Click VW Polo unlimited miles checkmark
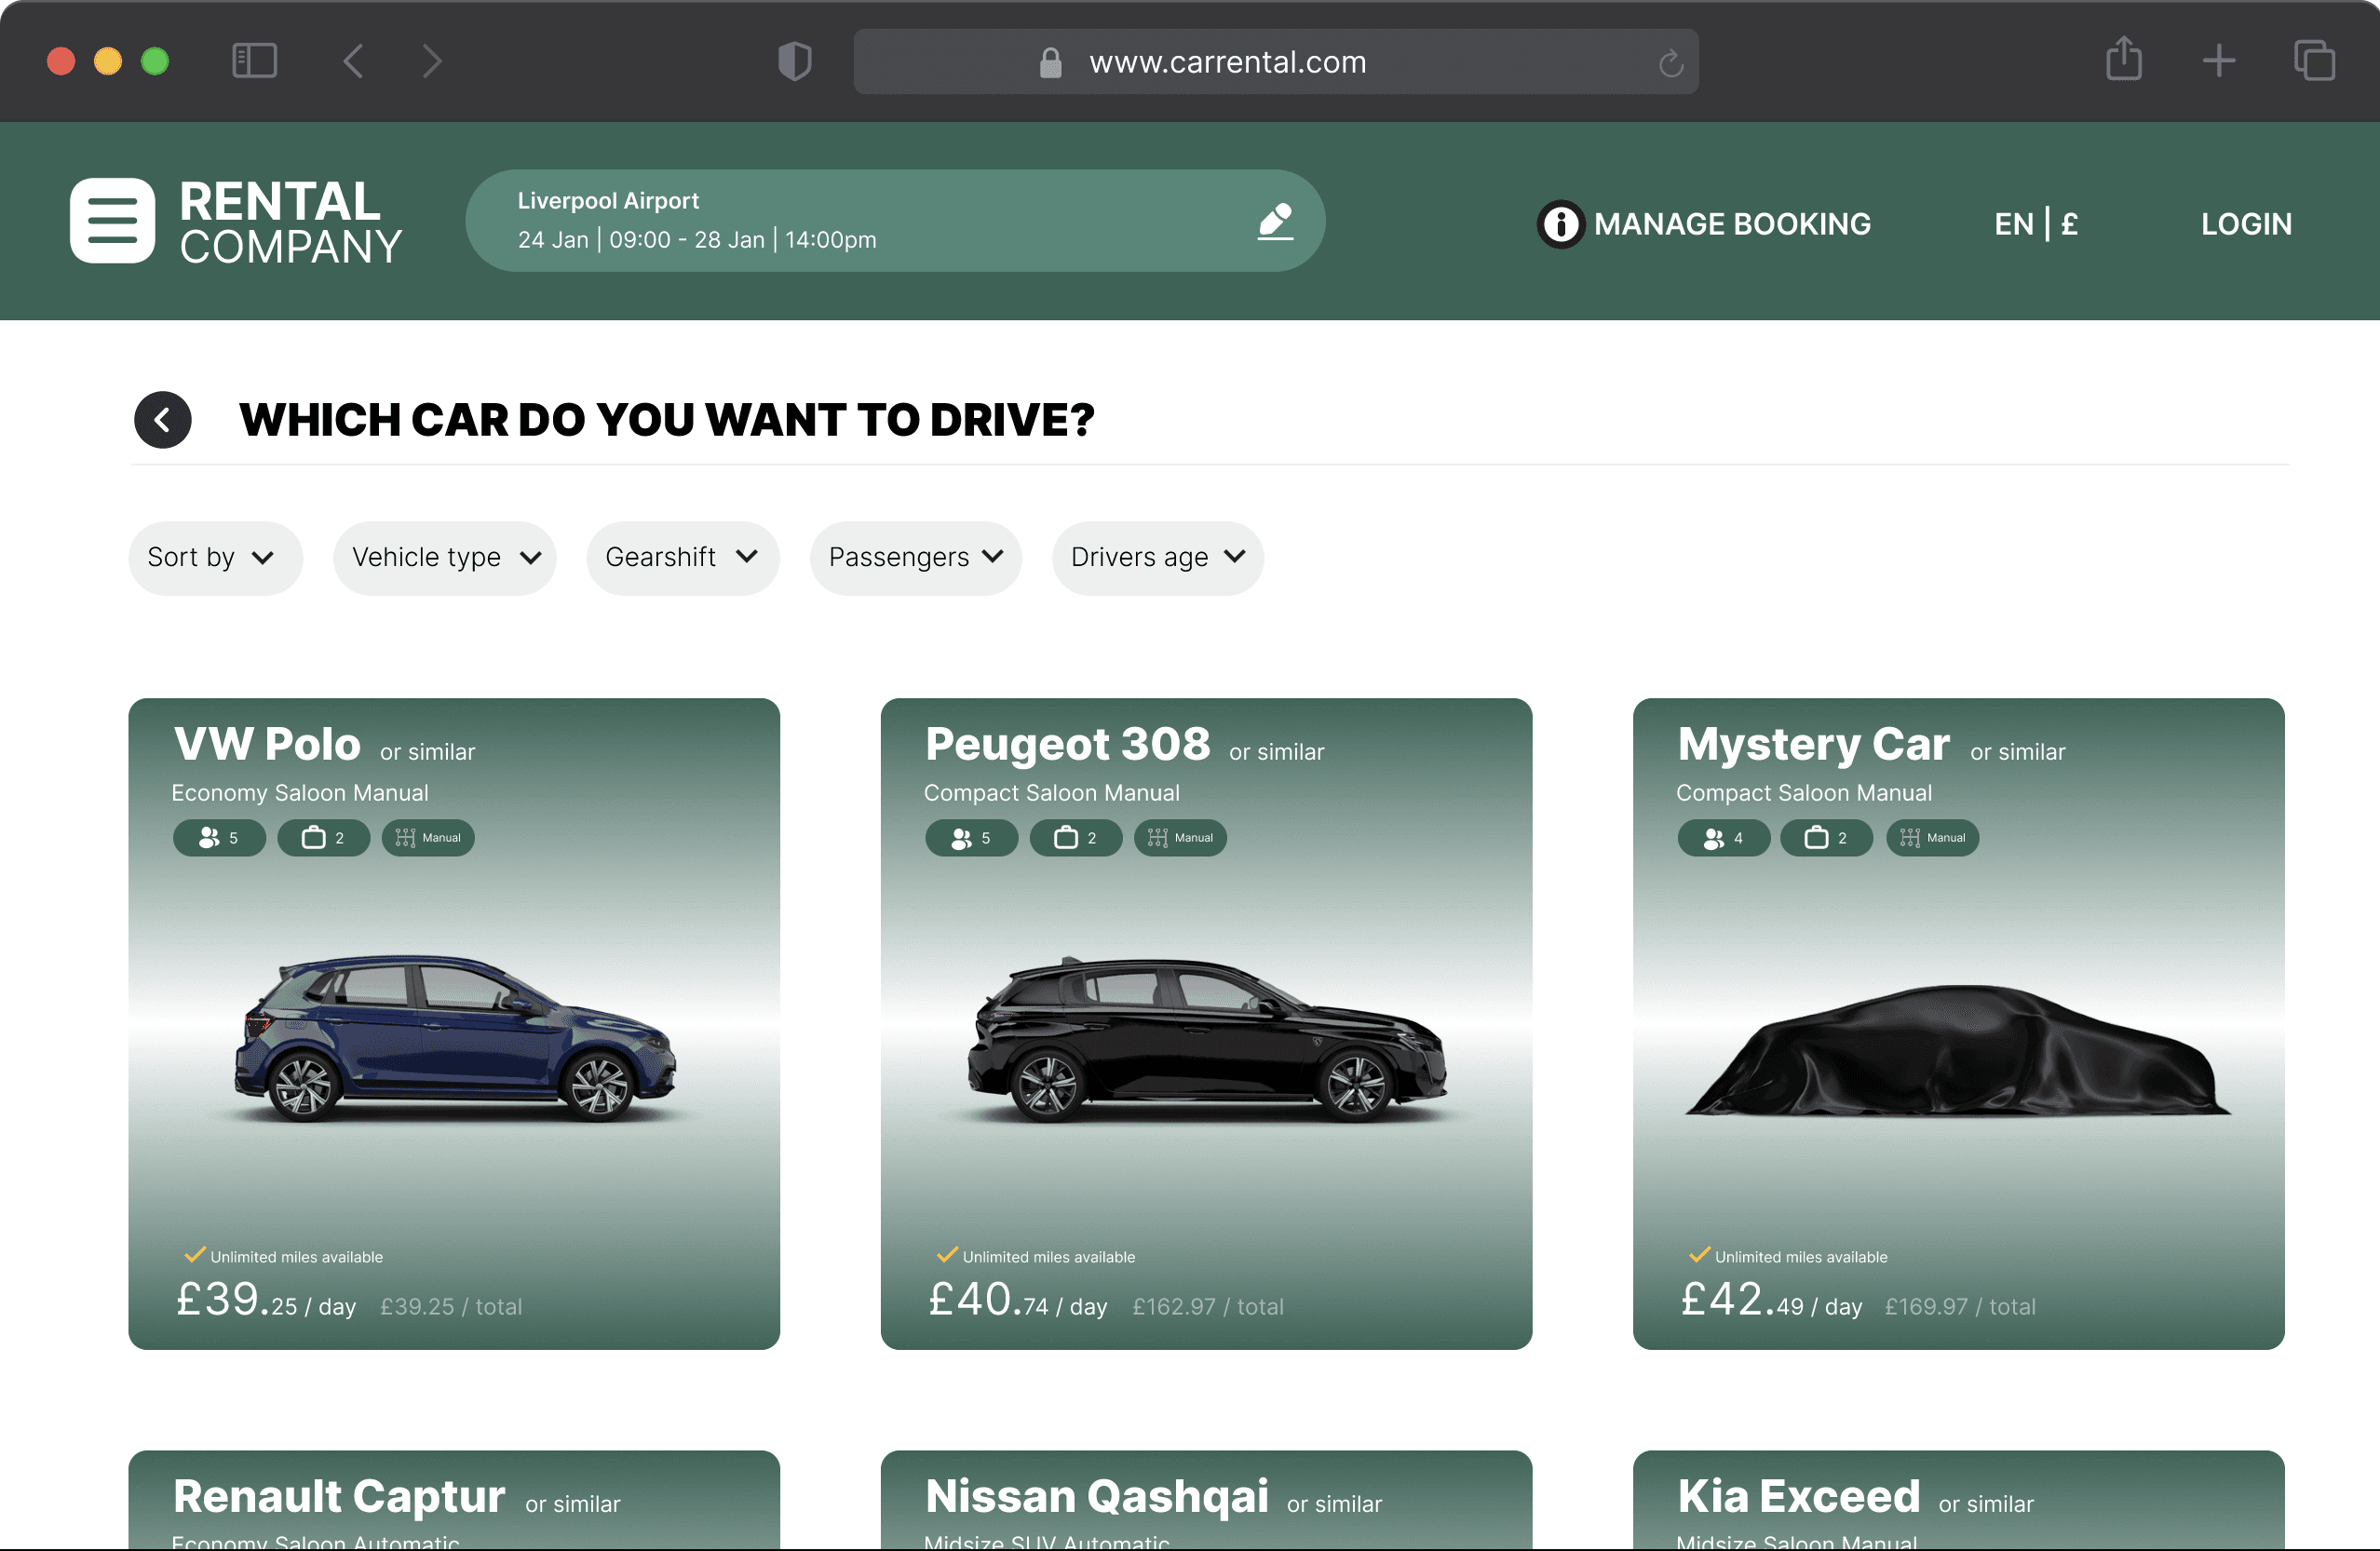The image size is (2380, 1551). (x=195, y=1255)
